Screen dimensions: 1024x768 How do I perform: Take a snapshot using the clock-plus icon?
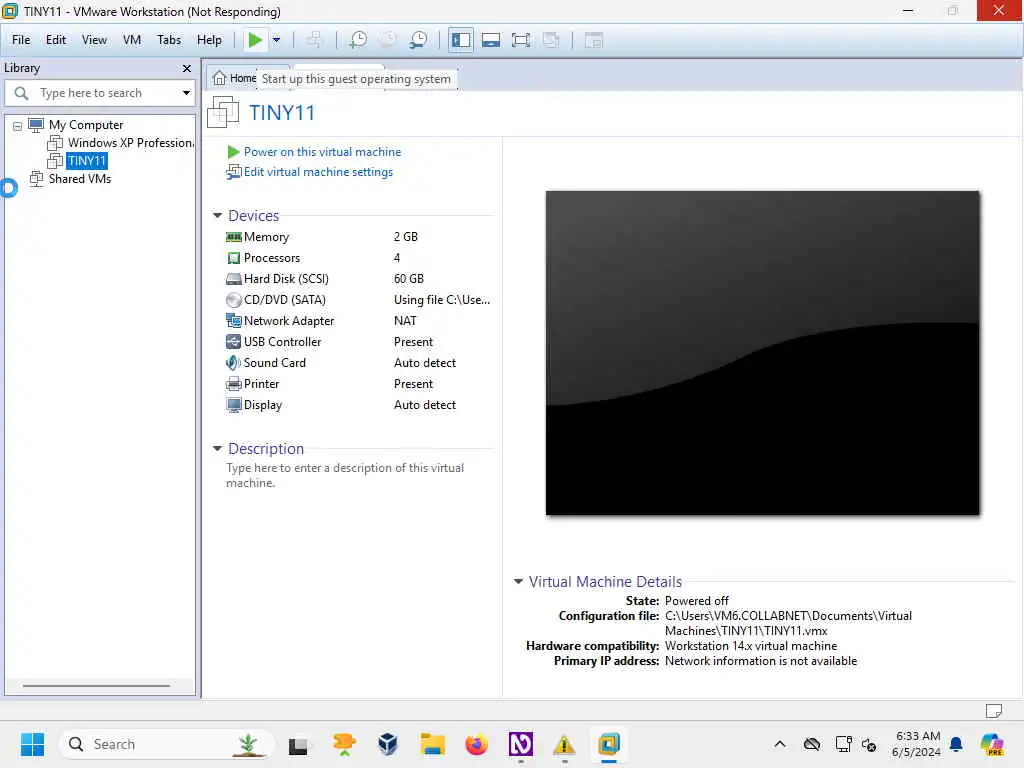coord(358,40)
